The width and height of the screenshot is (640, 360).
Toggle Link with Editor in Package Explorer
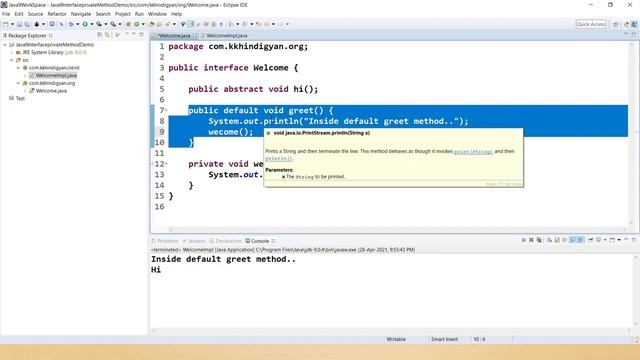tap(107, 35)
